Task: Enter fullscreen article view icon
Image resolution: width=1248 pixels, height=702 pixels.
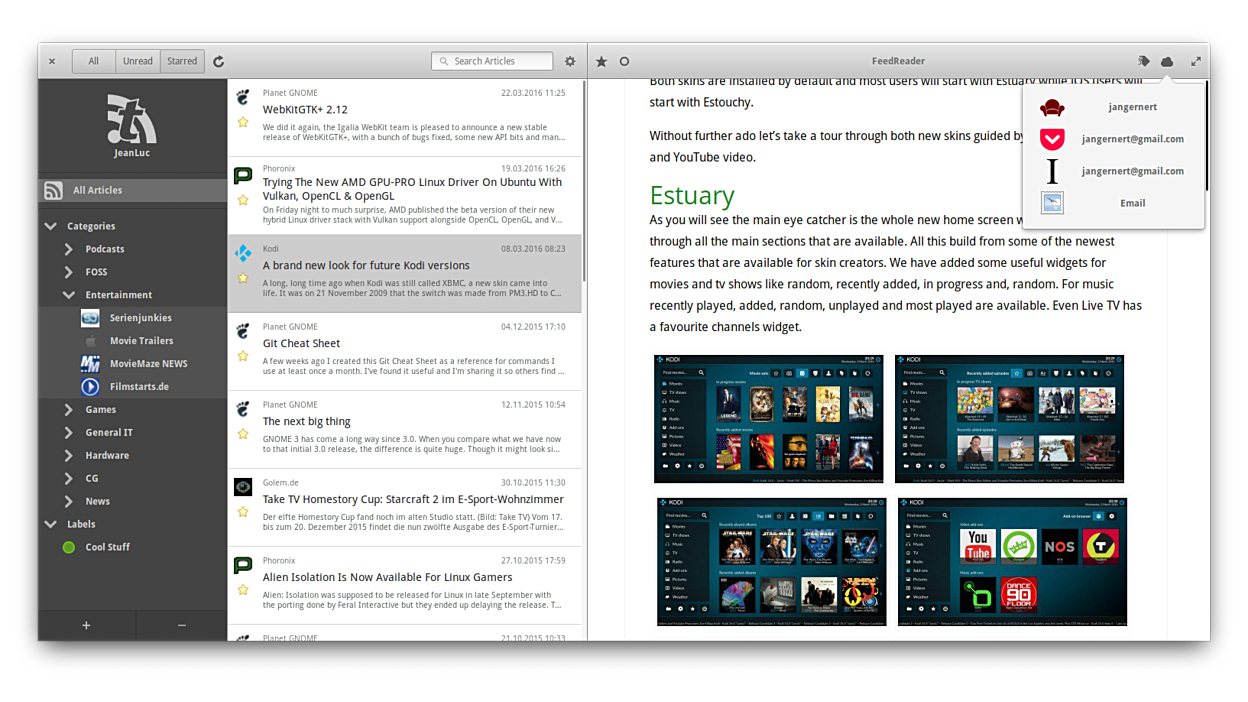Action: pyautogui.click(x=1195, y=61)
